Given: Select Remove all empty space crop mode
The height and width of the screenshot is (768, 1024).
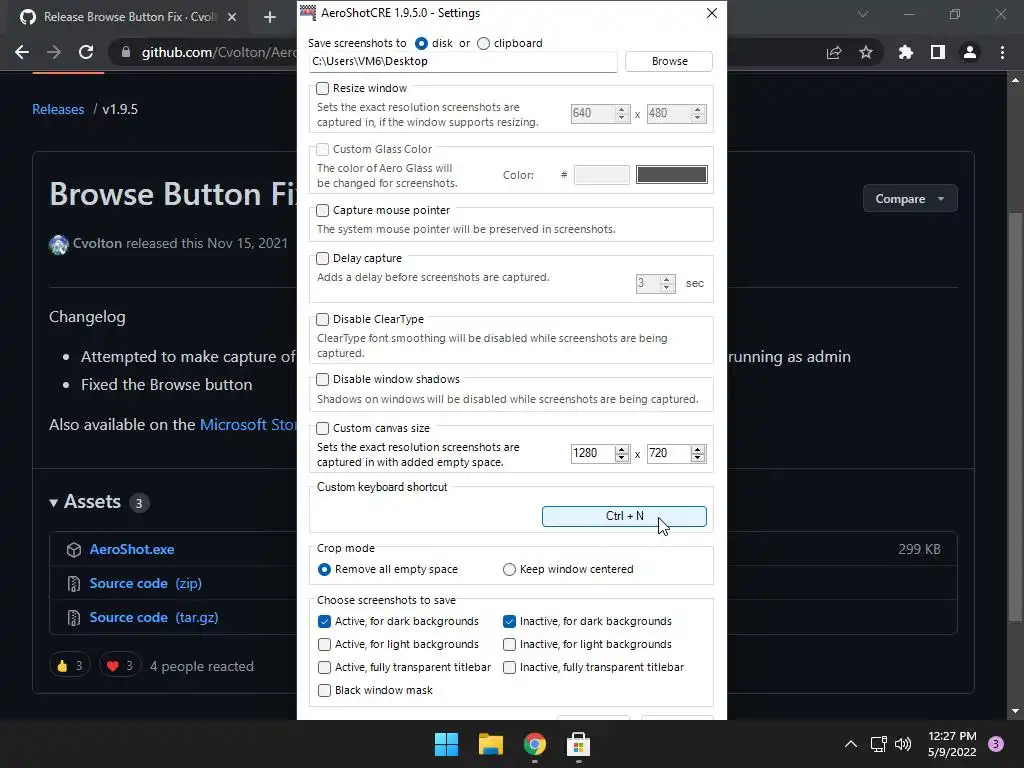Looking at the screenshot, I should click(x=324, y=569).
